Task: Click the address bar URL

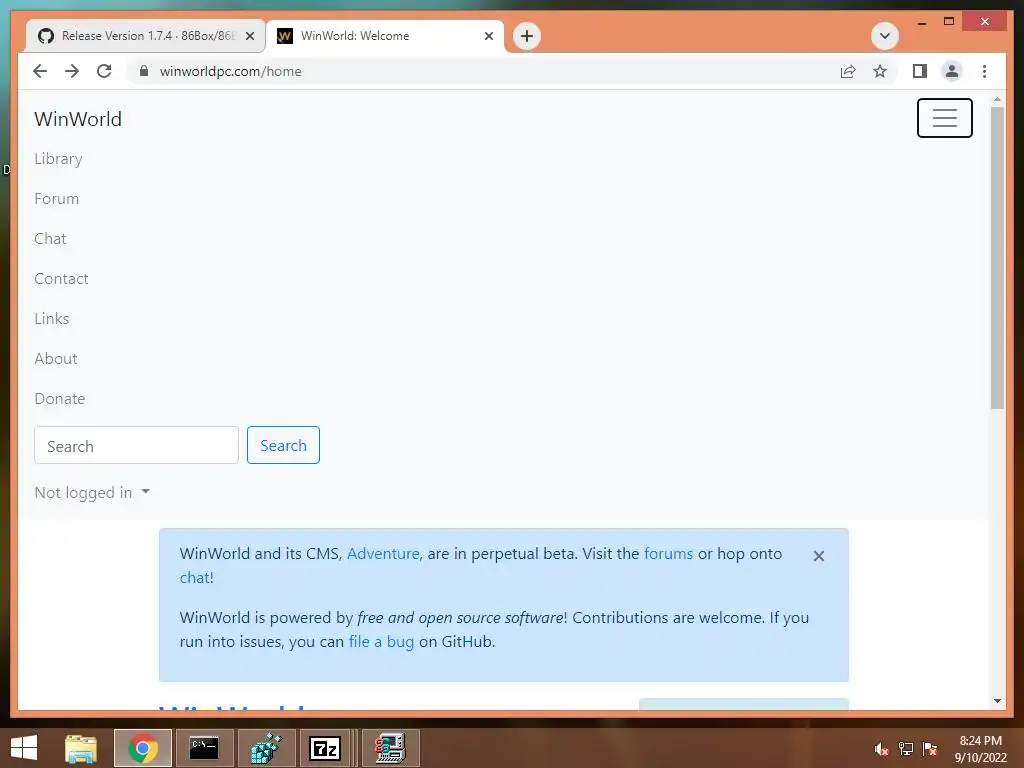Action: click(231, 71)
